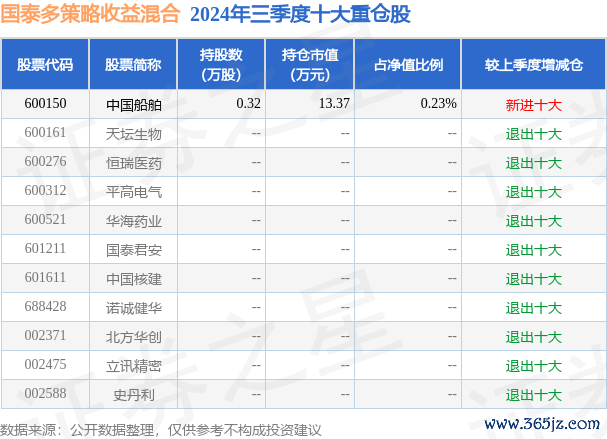Click stock name 史丹利
Image resolution: width=607 pixels, height=439 pixels.
coord(134,395)
